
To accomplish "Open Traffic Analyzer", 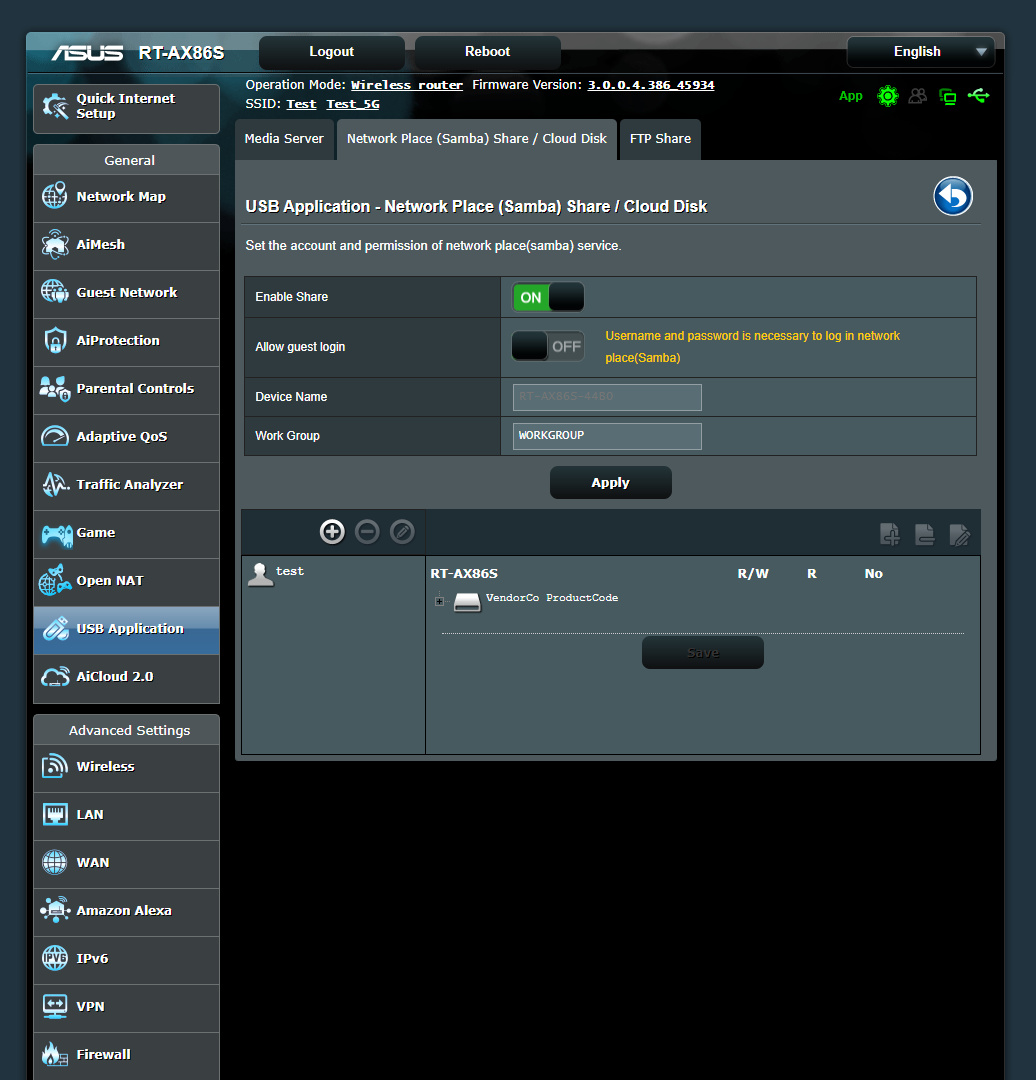I will (x=126, y=486).
